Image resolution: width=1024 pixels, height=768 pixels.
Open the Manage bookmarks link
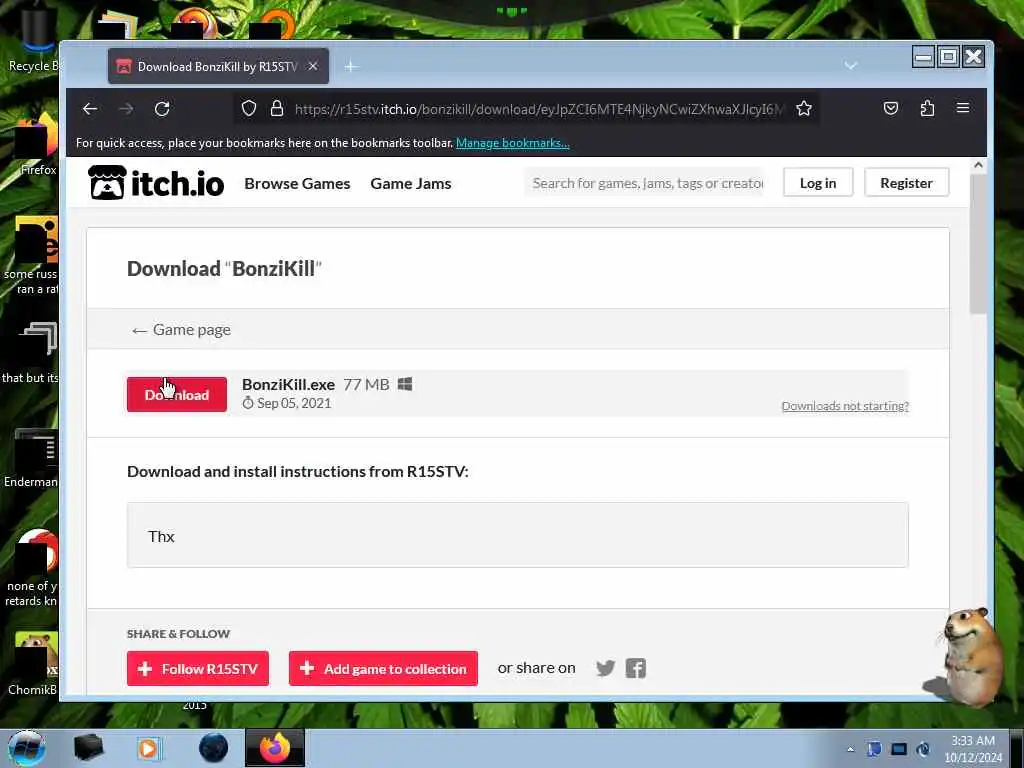(x=513, y=143)
